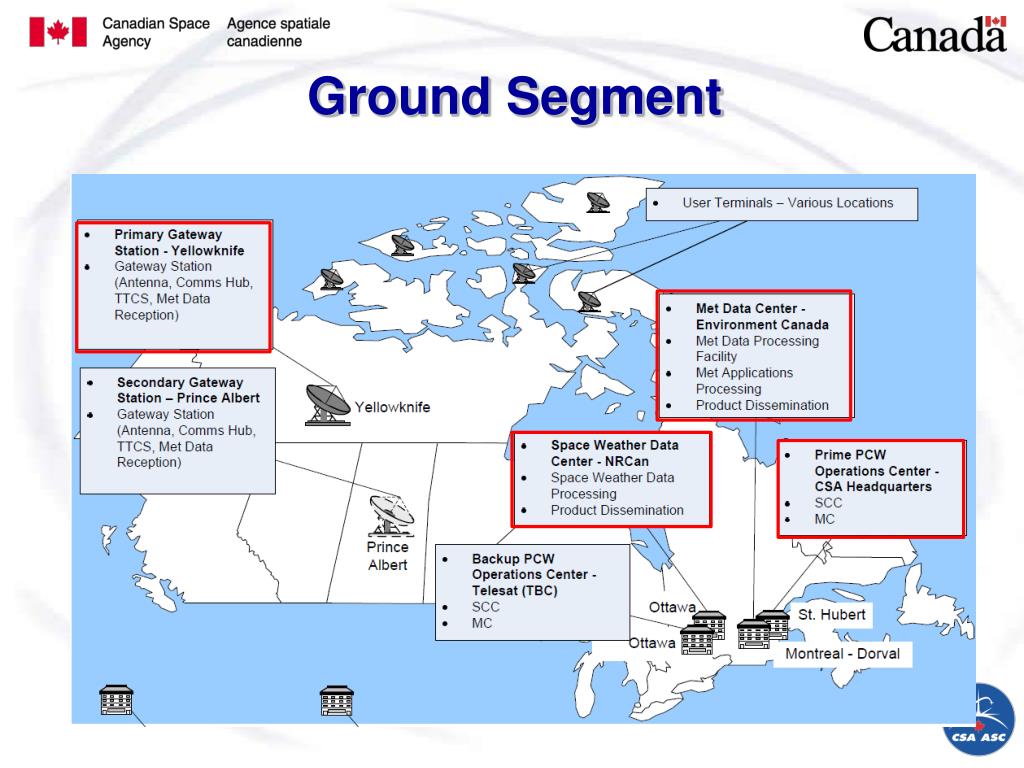This screenshot has height=768, width=1024.
Task: Click the CSA ASC round emblem
Action: 978,722
